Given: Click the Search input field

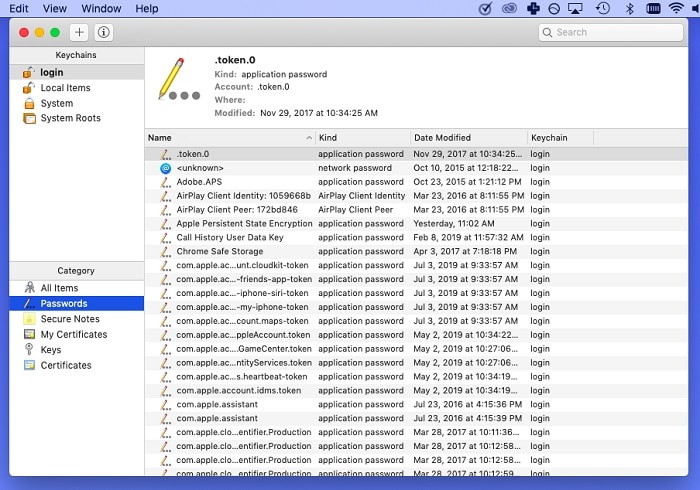Looking at the screenshot, I should tap(611, 32).
